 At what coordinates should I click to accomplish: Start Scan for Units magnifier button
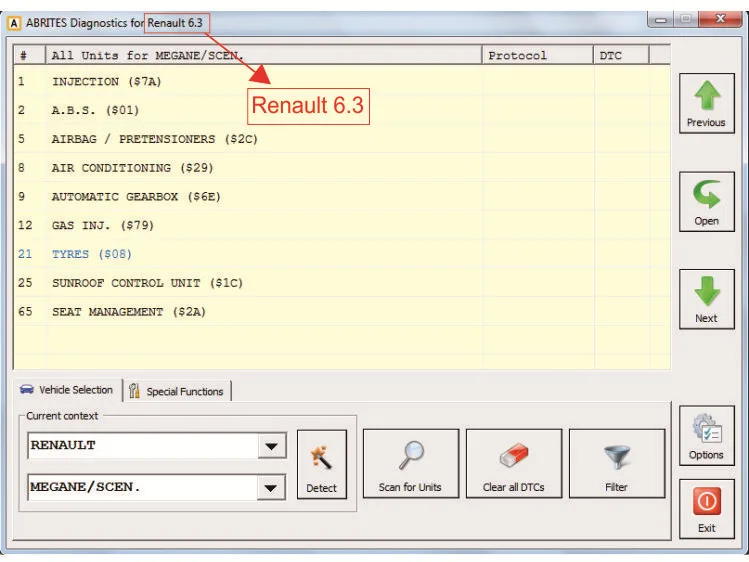[x=411, y=464]
